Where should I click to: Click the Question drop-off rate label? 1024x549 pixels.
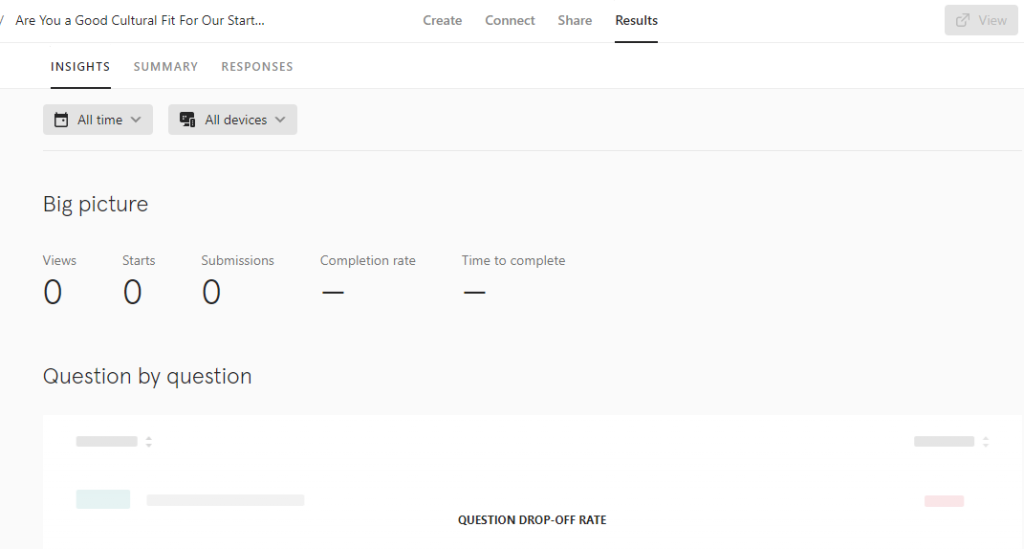point(532,520)
